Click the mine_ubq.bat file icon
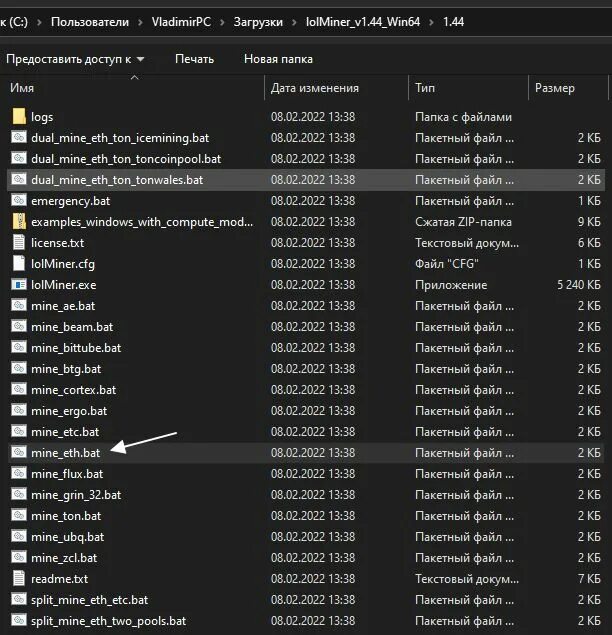 19,537
